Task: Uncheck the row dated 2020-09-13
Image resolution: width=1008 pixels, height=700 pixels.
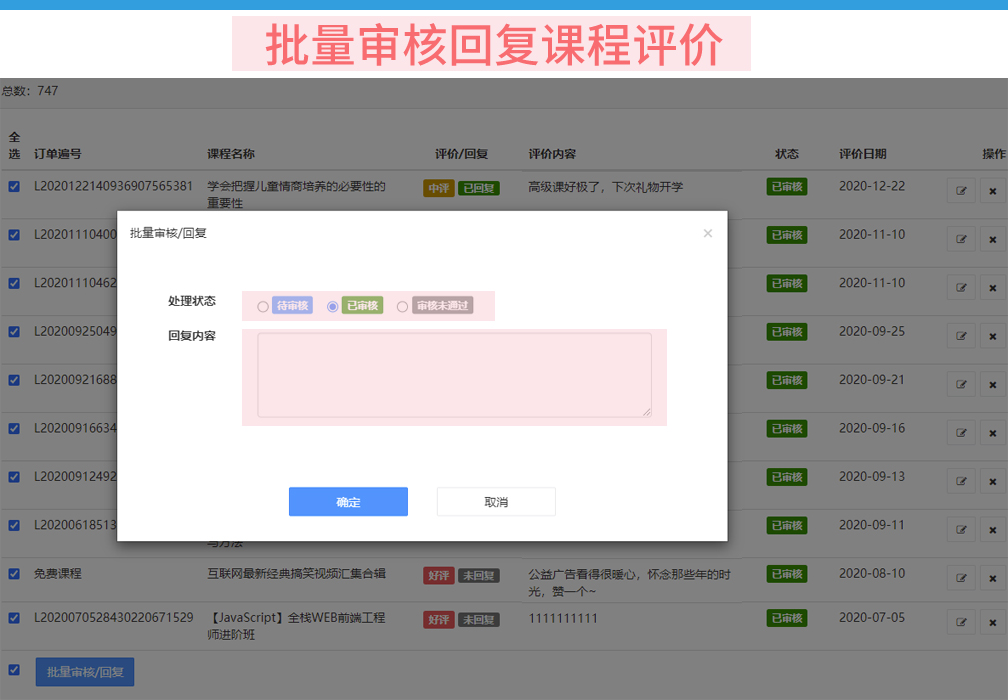Action: pos(14,477)
